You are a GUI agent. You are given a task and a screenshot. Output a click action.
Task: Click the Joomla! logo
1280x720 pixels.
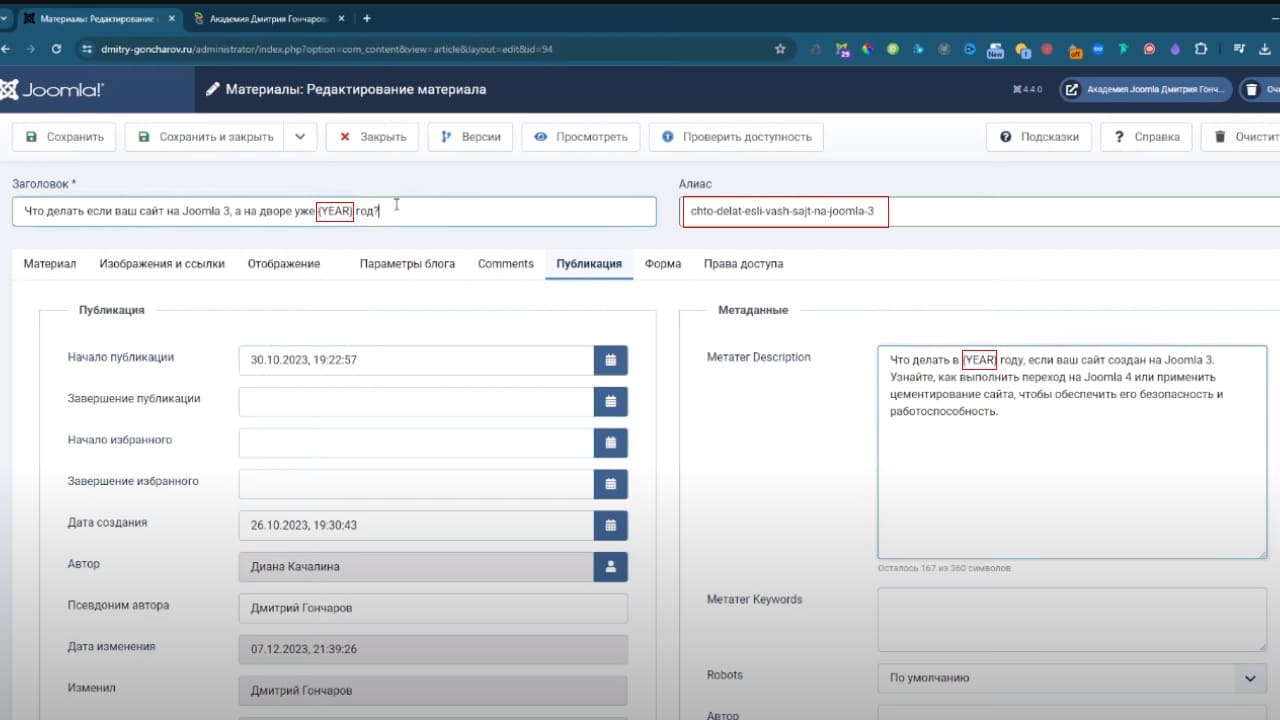[52, 90]
